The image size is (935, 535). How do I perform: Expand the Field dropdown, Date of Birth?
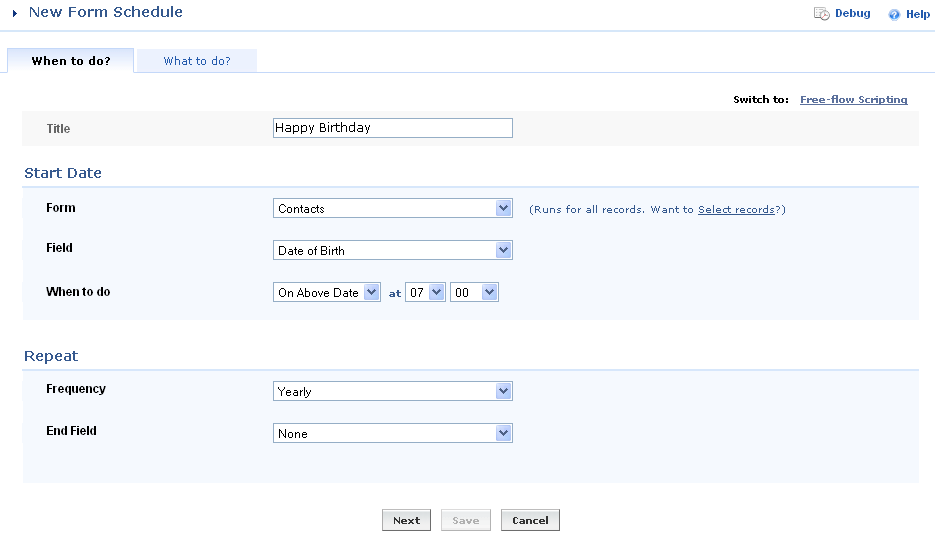[392, 250]
